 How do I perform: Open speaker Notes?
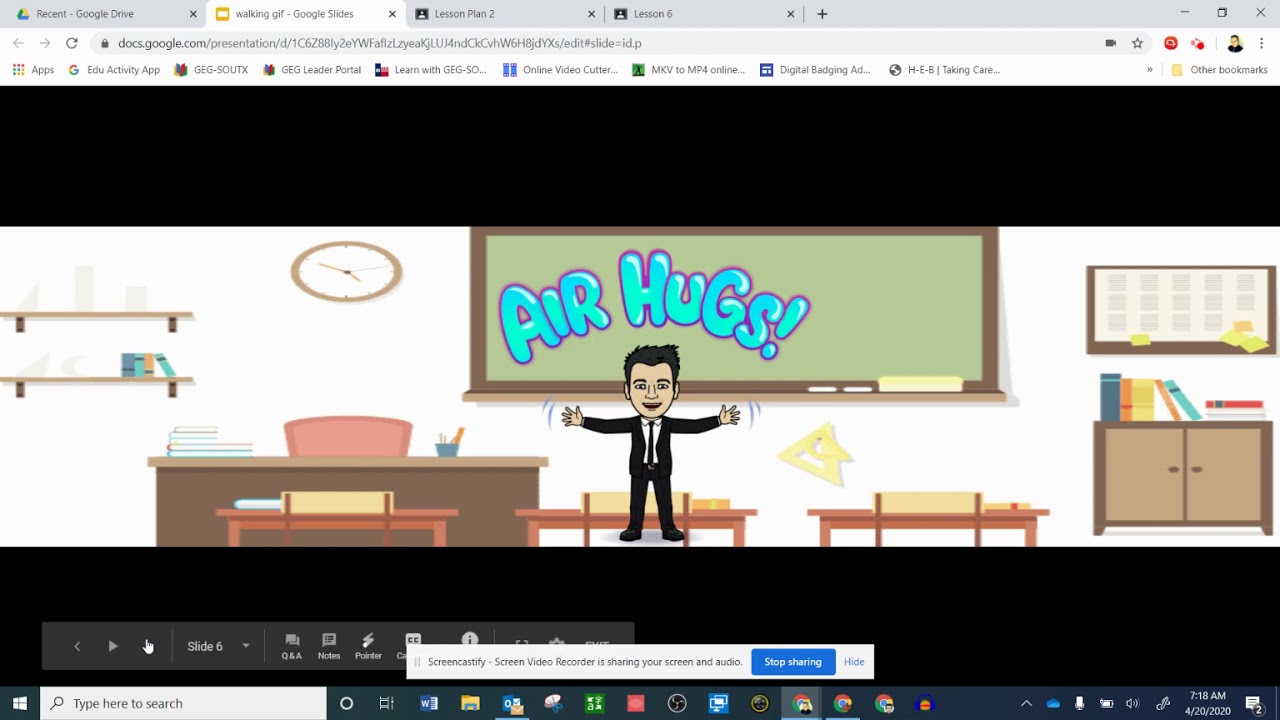click(329, 647)
